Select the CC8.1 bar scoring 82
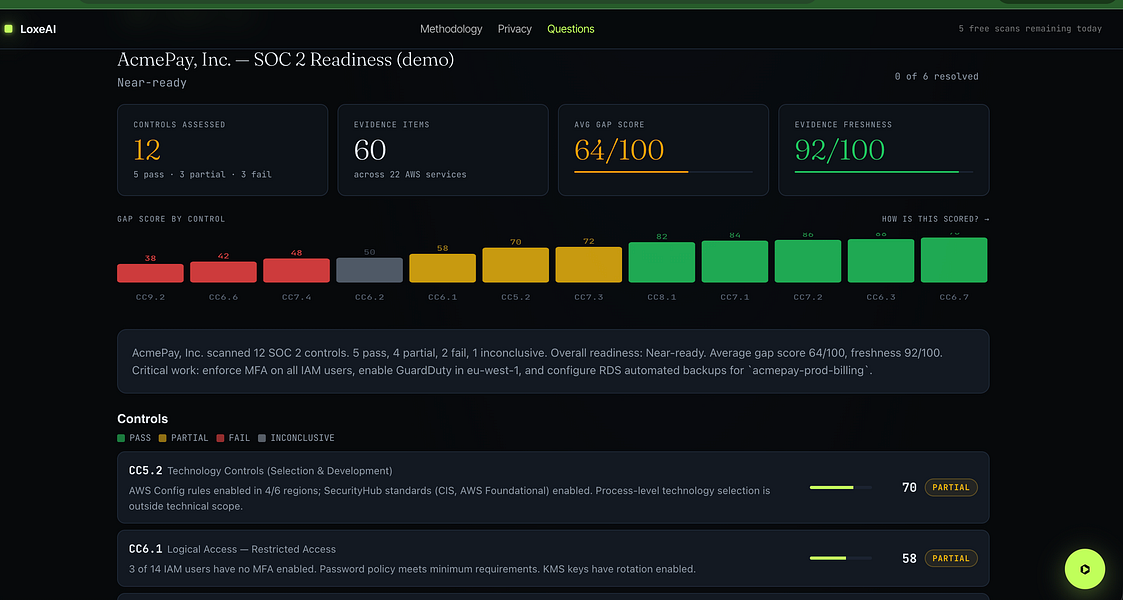Viewport: 1123px width, 600px height. point(662,262)
